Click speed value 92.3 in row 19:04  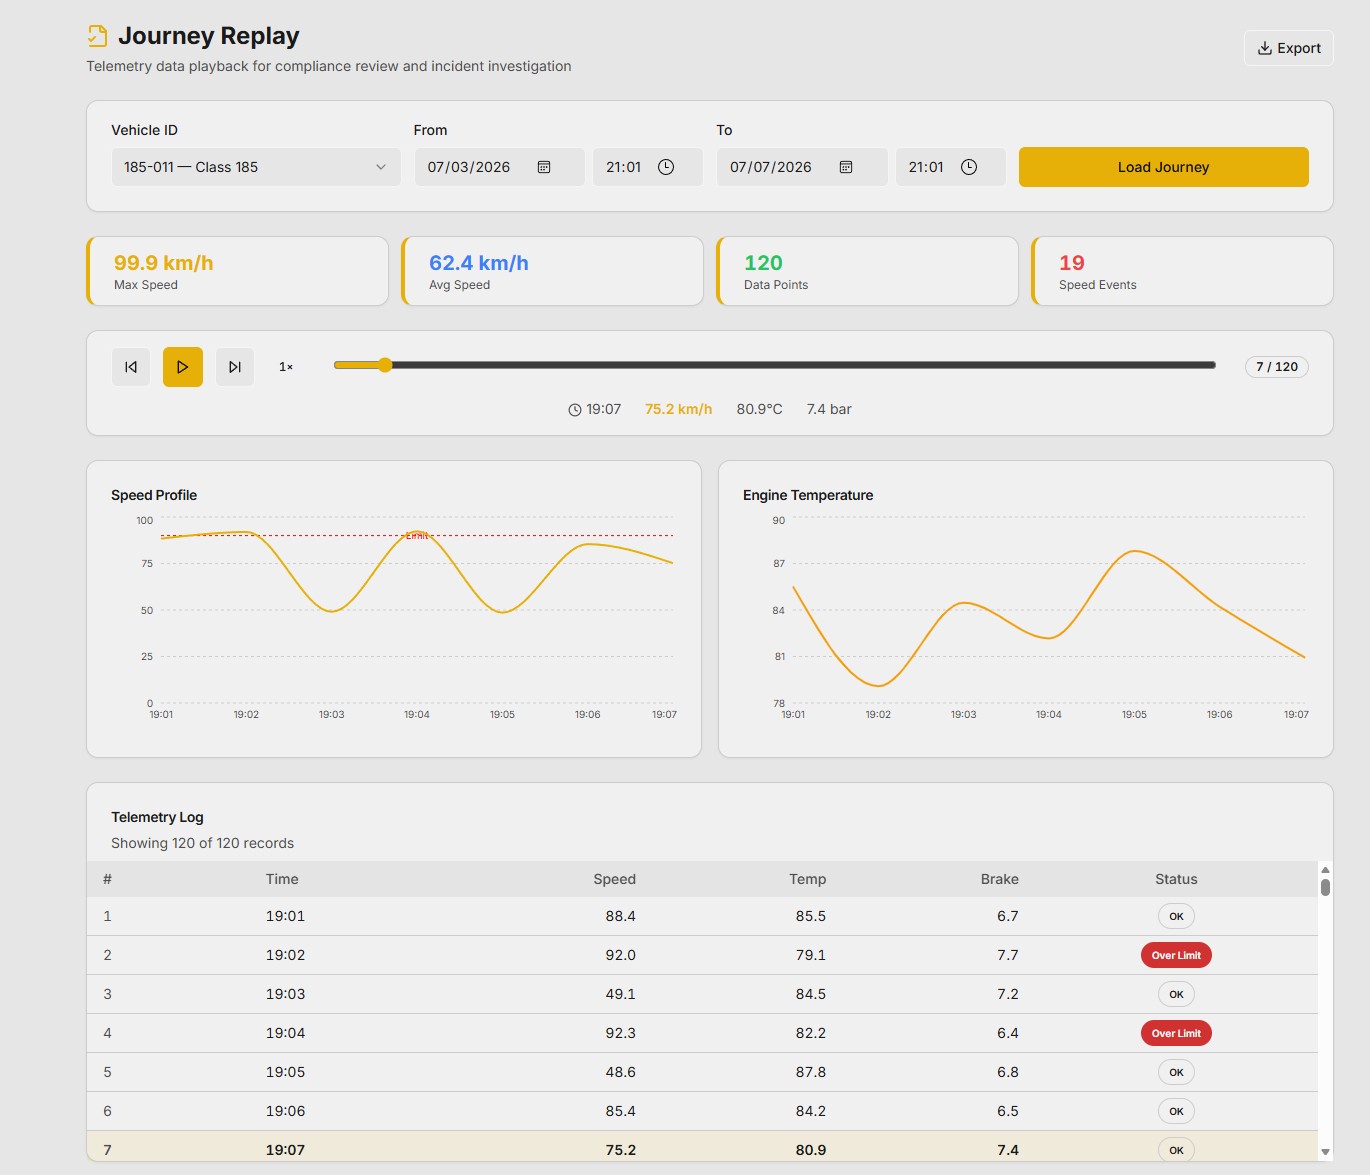tap(620, 1033)
